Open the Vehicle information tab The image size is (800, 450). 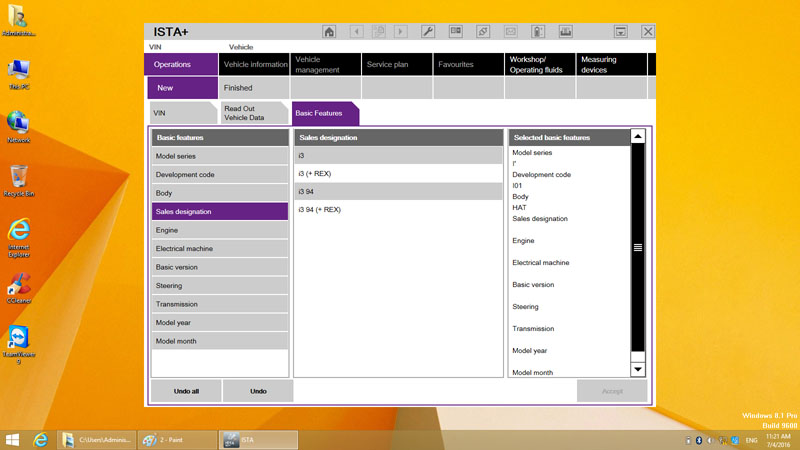[254, 64]
